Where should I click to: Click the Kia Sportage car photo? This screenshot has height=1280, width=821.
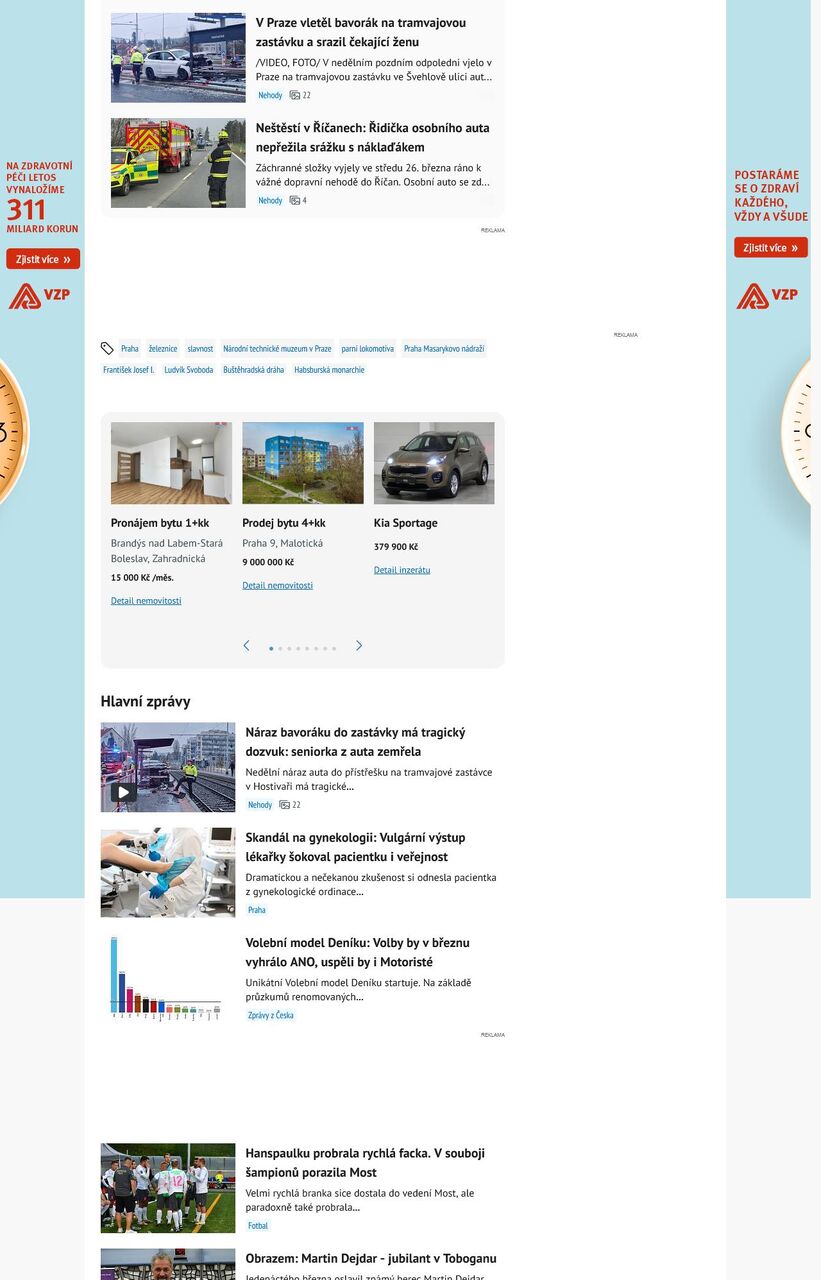pyautogui.click(x=434, y=463)
